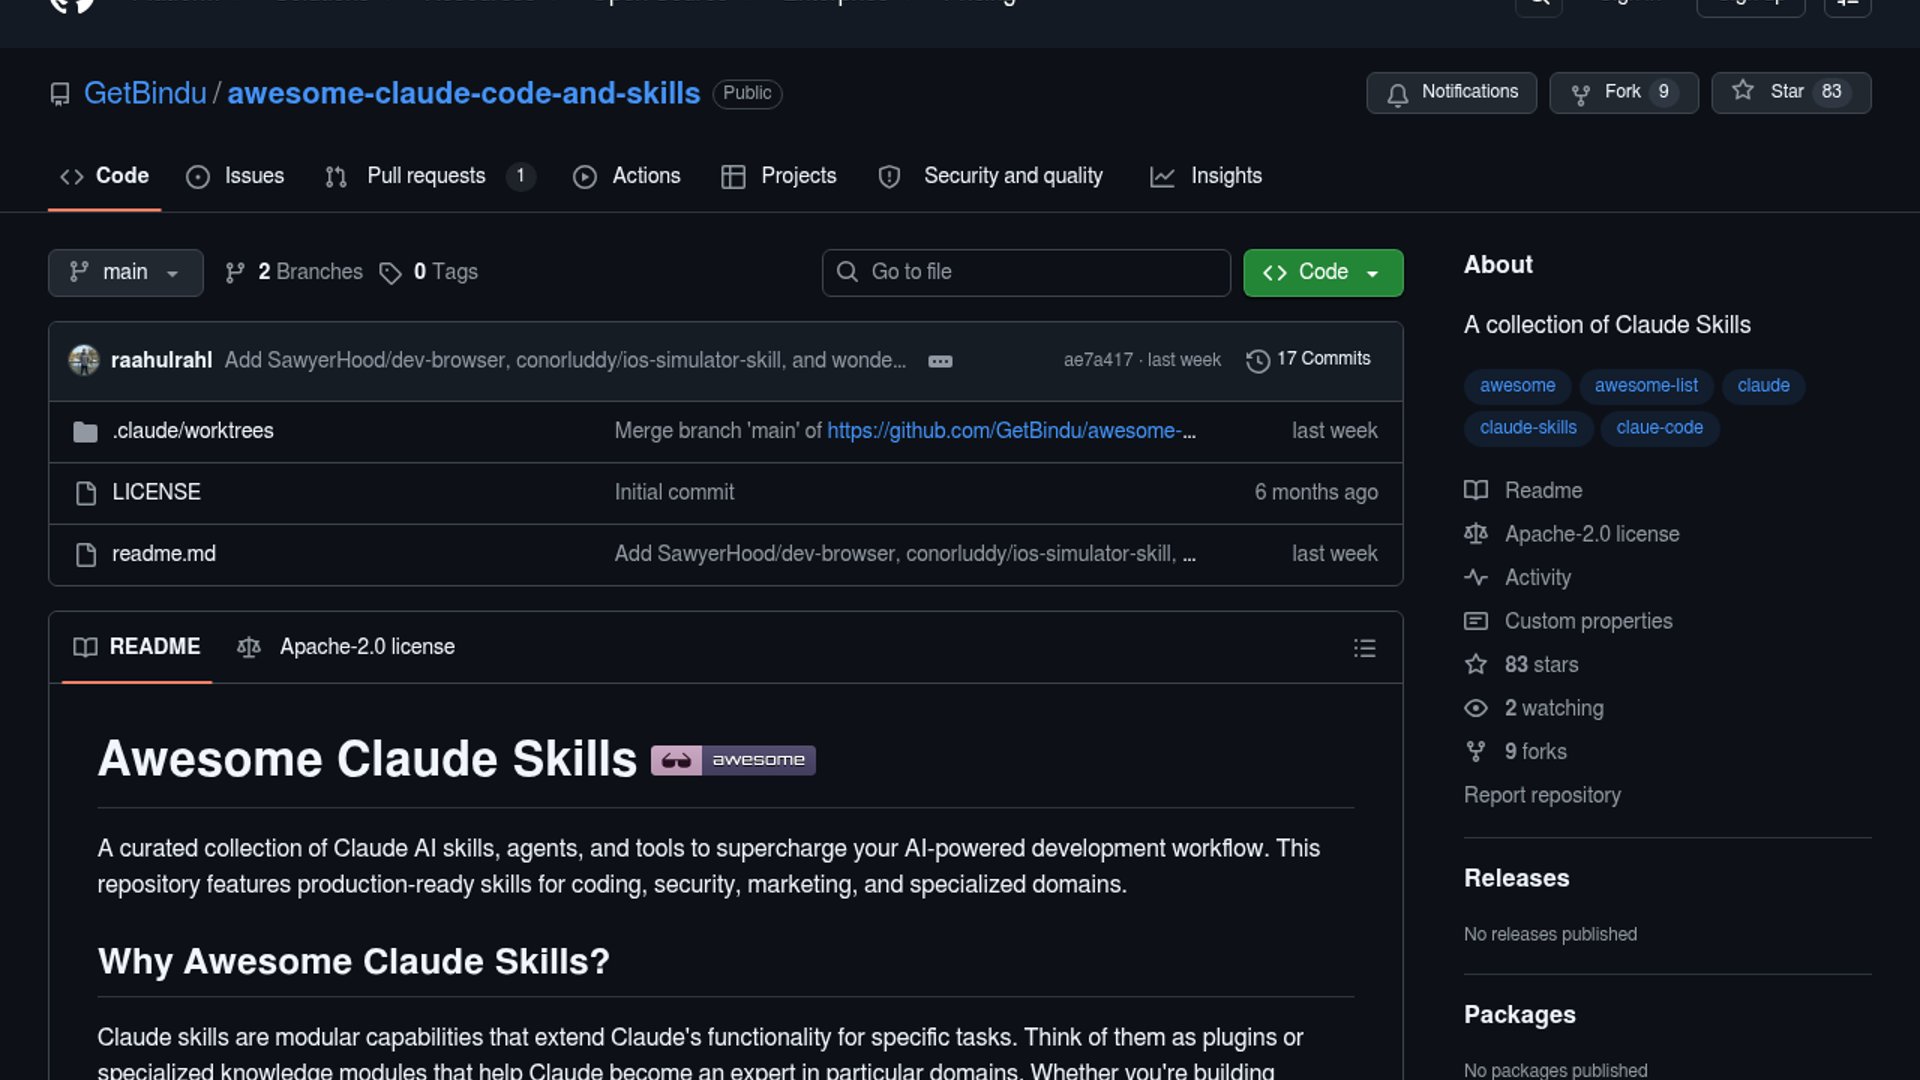Image resolution: width=1920 pixels, height=1080 pixels.
Task: Click the commit history clock icon
Action: pyautogui.click(x=1257, y=360)
